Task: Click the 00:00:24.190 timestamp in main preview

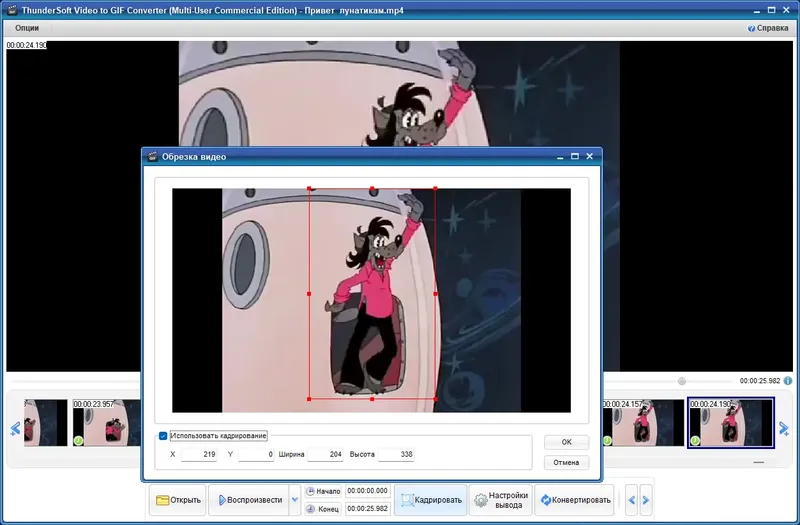Action: 27,45
